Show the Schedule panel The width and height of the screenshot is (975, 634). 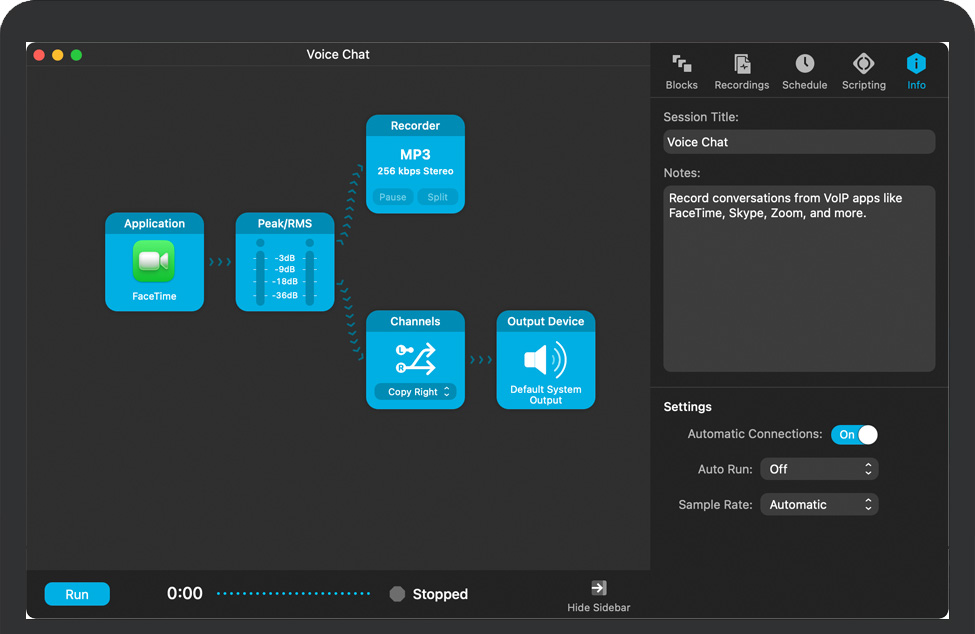point(804,72)
